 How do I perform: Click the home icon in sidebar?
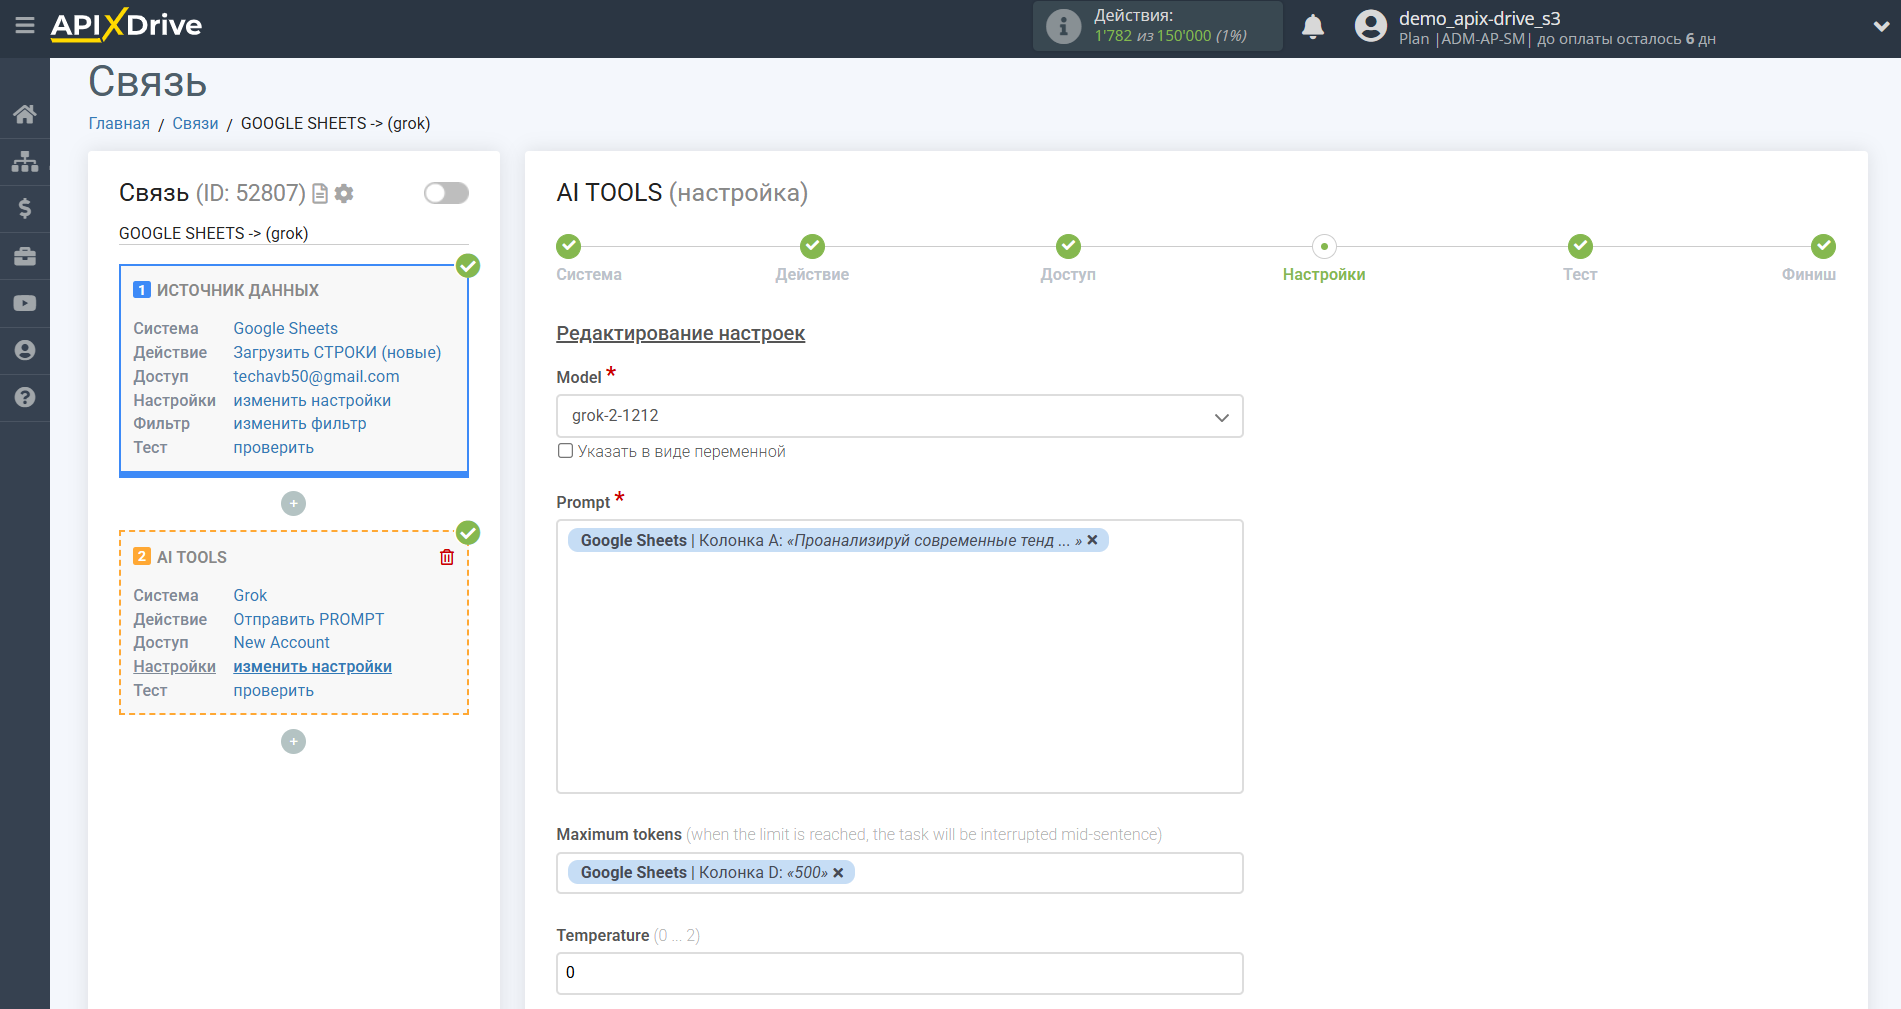click(24, 114)
